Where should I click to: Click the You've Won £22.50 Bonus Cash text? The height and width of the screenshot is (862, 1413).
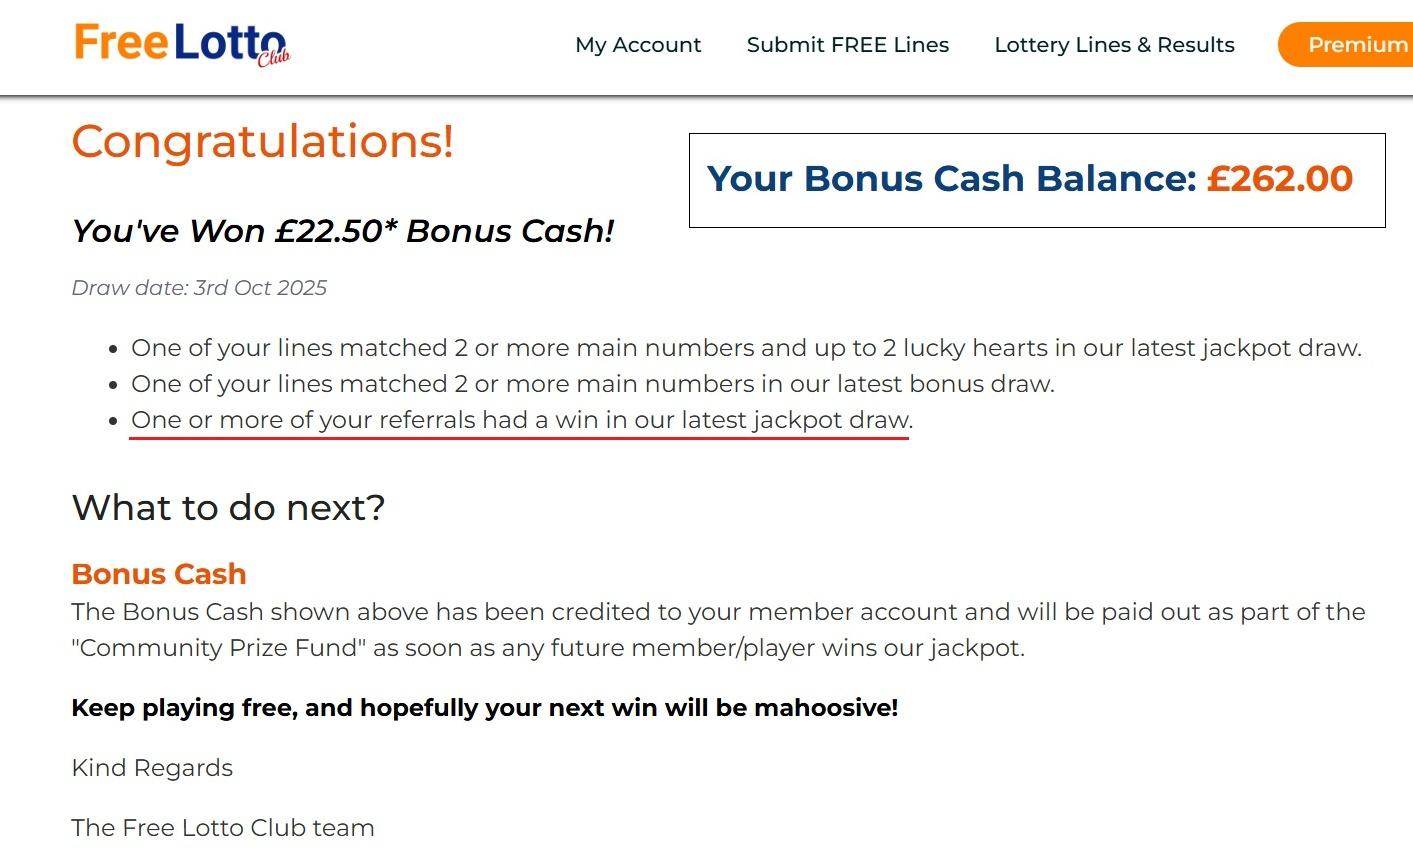tap(342, 231)
